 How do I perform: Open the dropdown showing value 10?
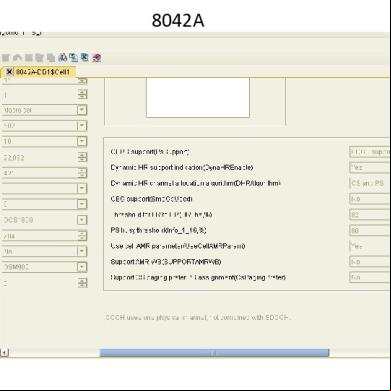pyautogui.click(x=82, y=141)
